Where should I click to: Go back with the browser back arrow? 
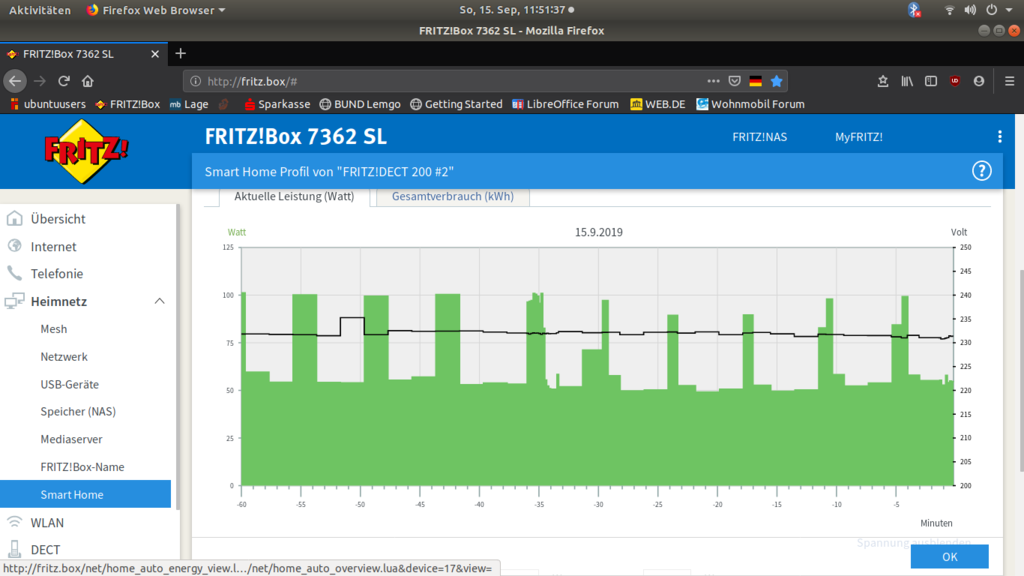click(15, 81)
